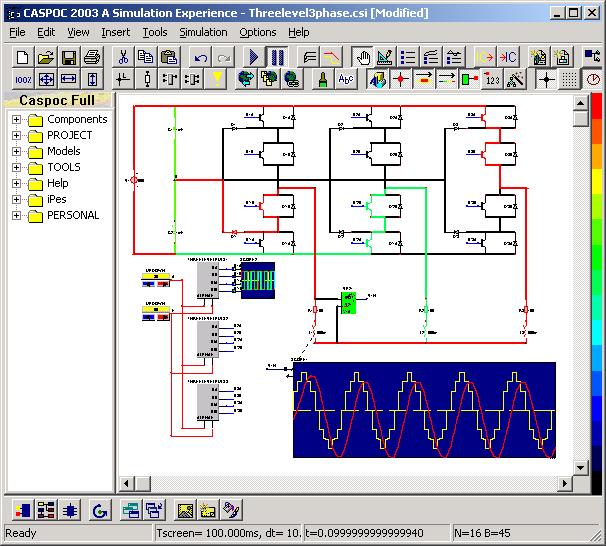Open the View menu
Screen dimensions: 606x546
click(x=78, y=32)
